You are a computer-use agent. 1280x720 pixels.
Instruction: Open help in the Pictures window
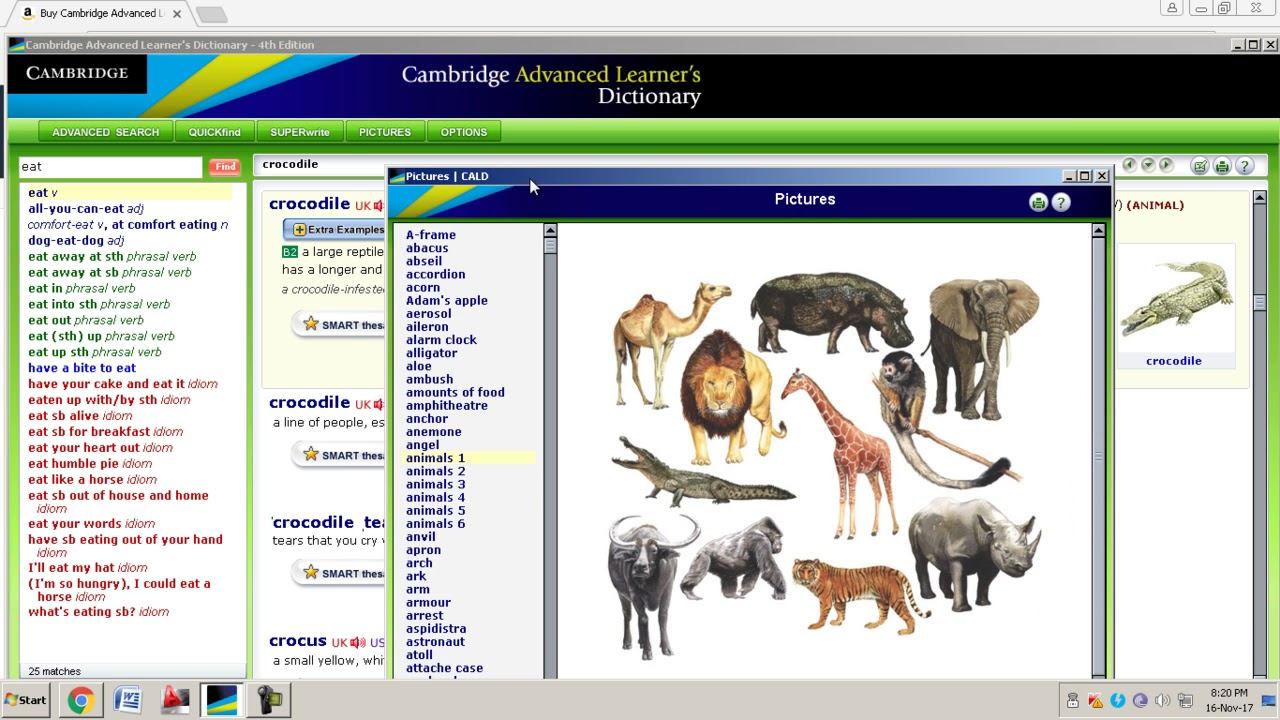pos(1061,202)
